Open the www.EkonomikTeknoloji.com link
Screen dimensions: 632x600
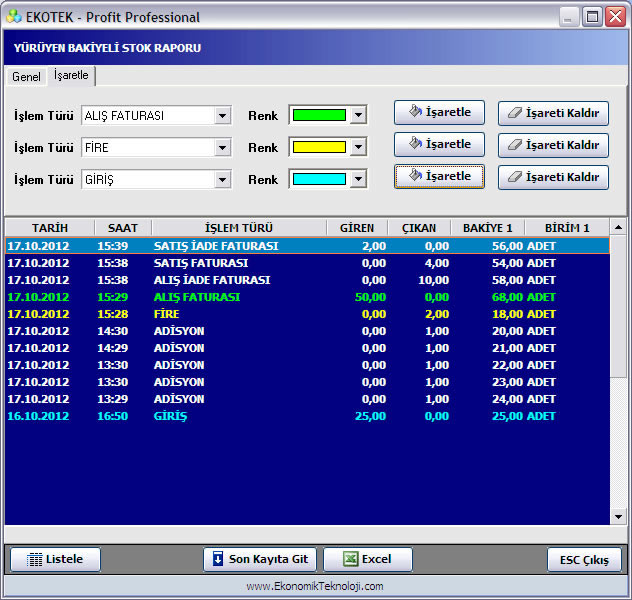tap(315, 586)
